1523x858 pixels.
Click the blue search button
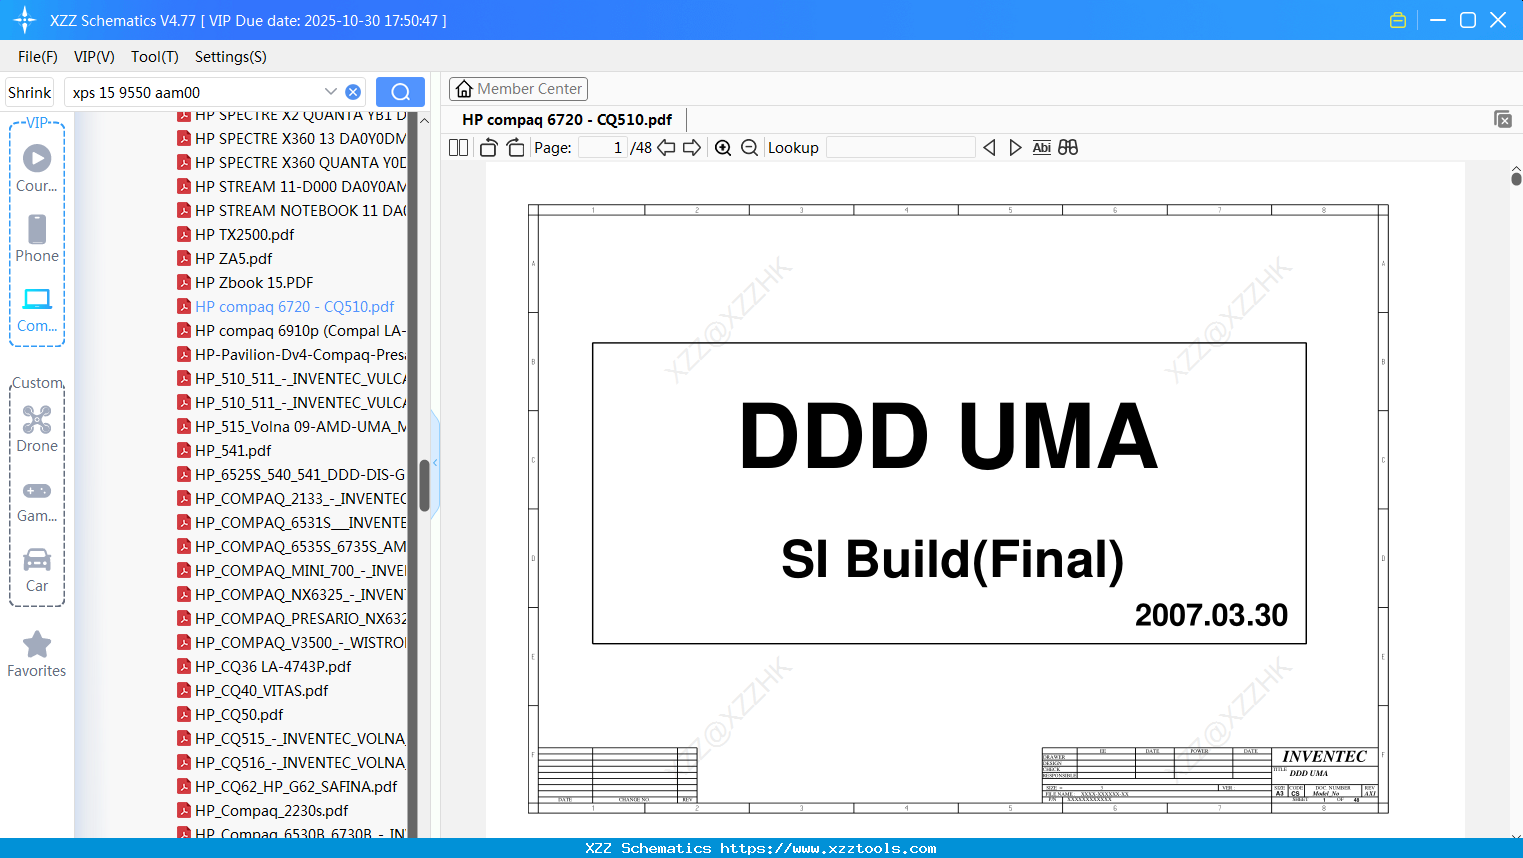(x=400, y=92)
